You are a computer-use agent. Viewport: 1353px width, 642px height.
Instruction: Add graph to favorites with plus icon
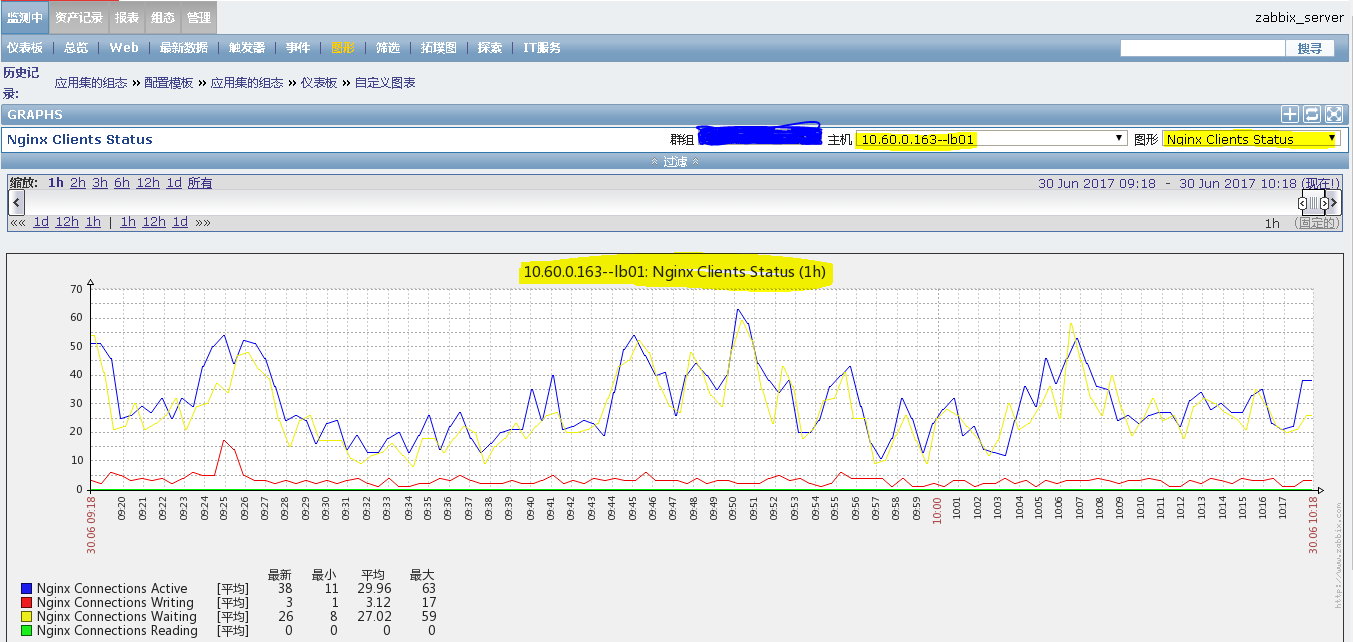click(1290, 115)
